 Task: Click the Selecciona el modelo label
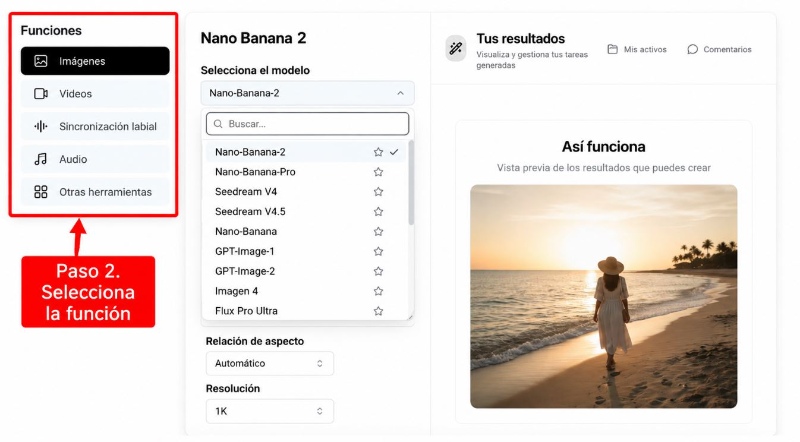pyautogui.click(x=255, y=70)
